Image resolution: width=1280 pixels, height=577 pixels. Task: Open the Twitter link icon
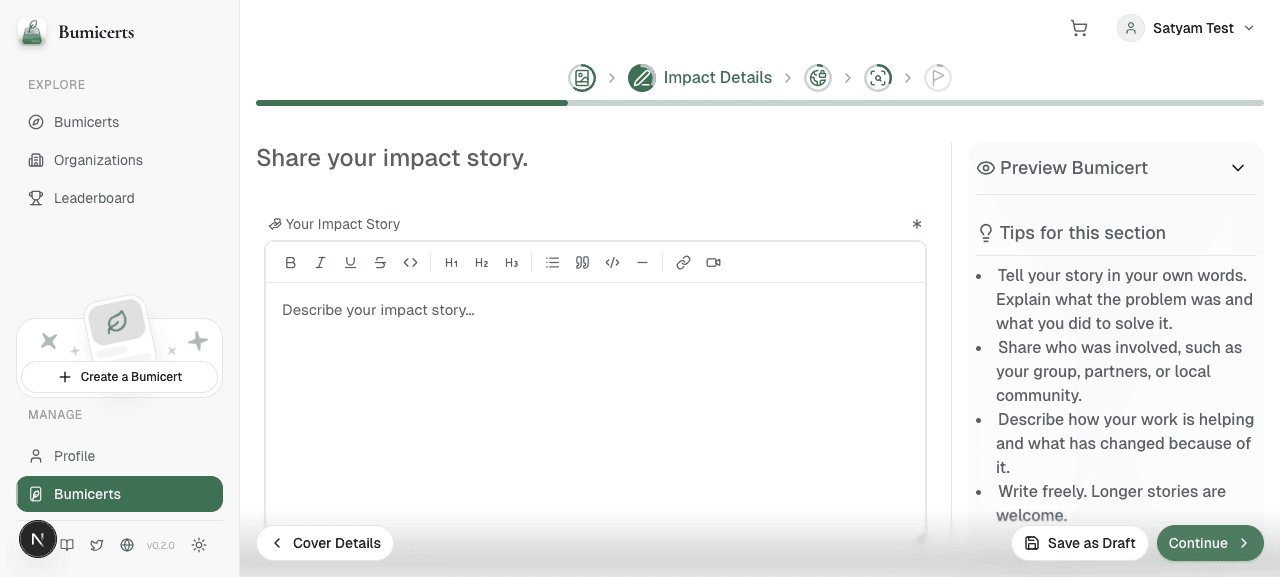[97, 545]
